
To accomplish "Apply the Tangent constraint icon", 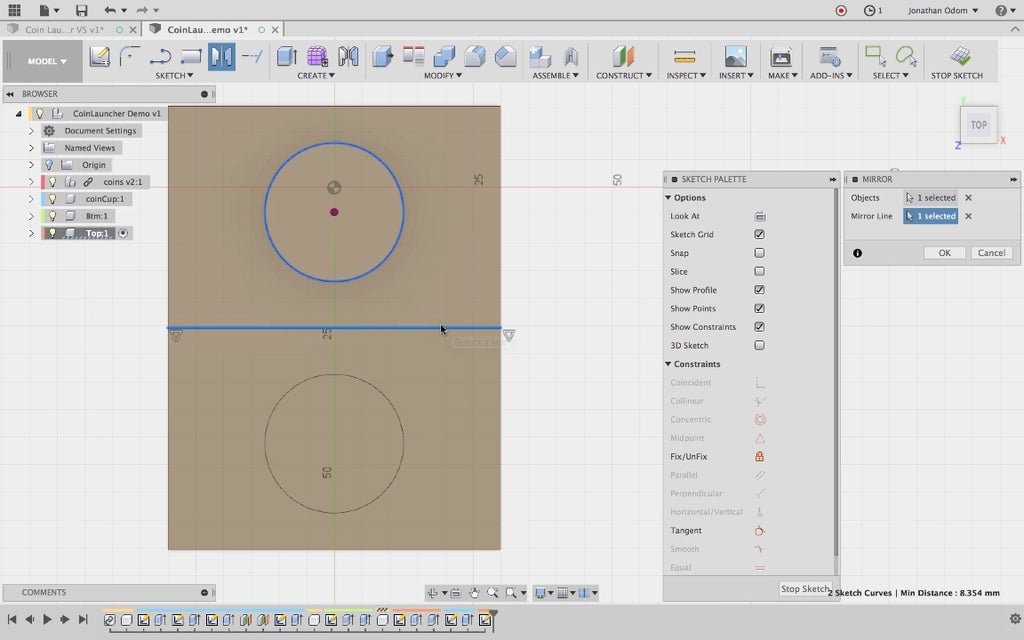I will pos(760,530).
